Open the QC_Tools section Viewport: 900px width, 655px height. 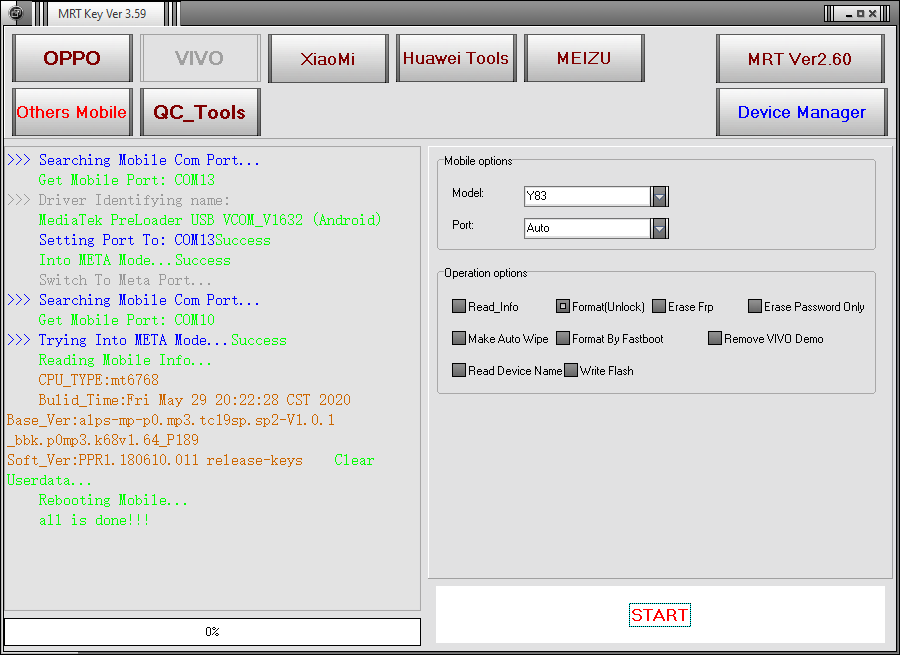click(x=200, y=112)
